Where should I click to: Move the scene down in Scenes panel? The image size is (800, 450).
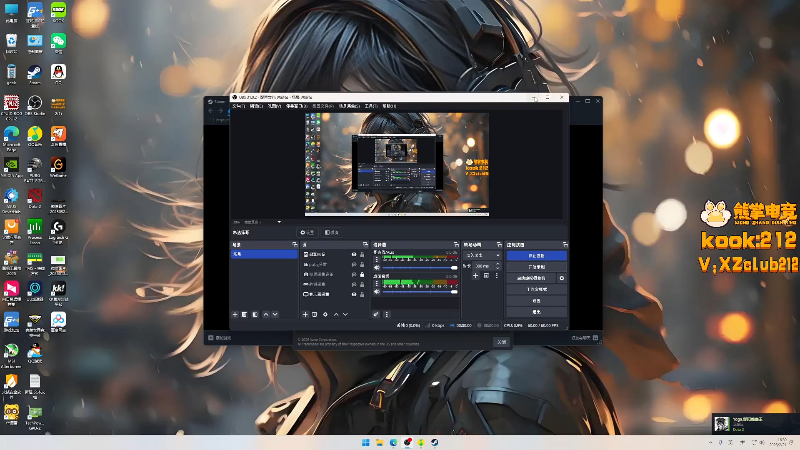pyautogui.click(x=275, y=314)
